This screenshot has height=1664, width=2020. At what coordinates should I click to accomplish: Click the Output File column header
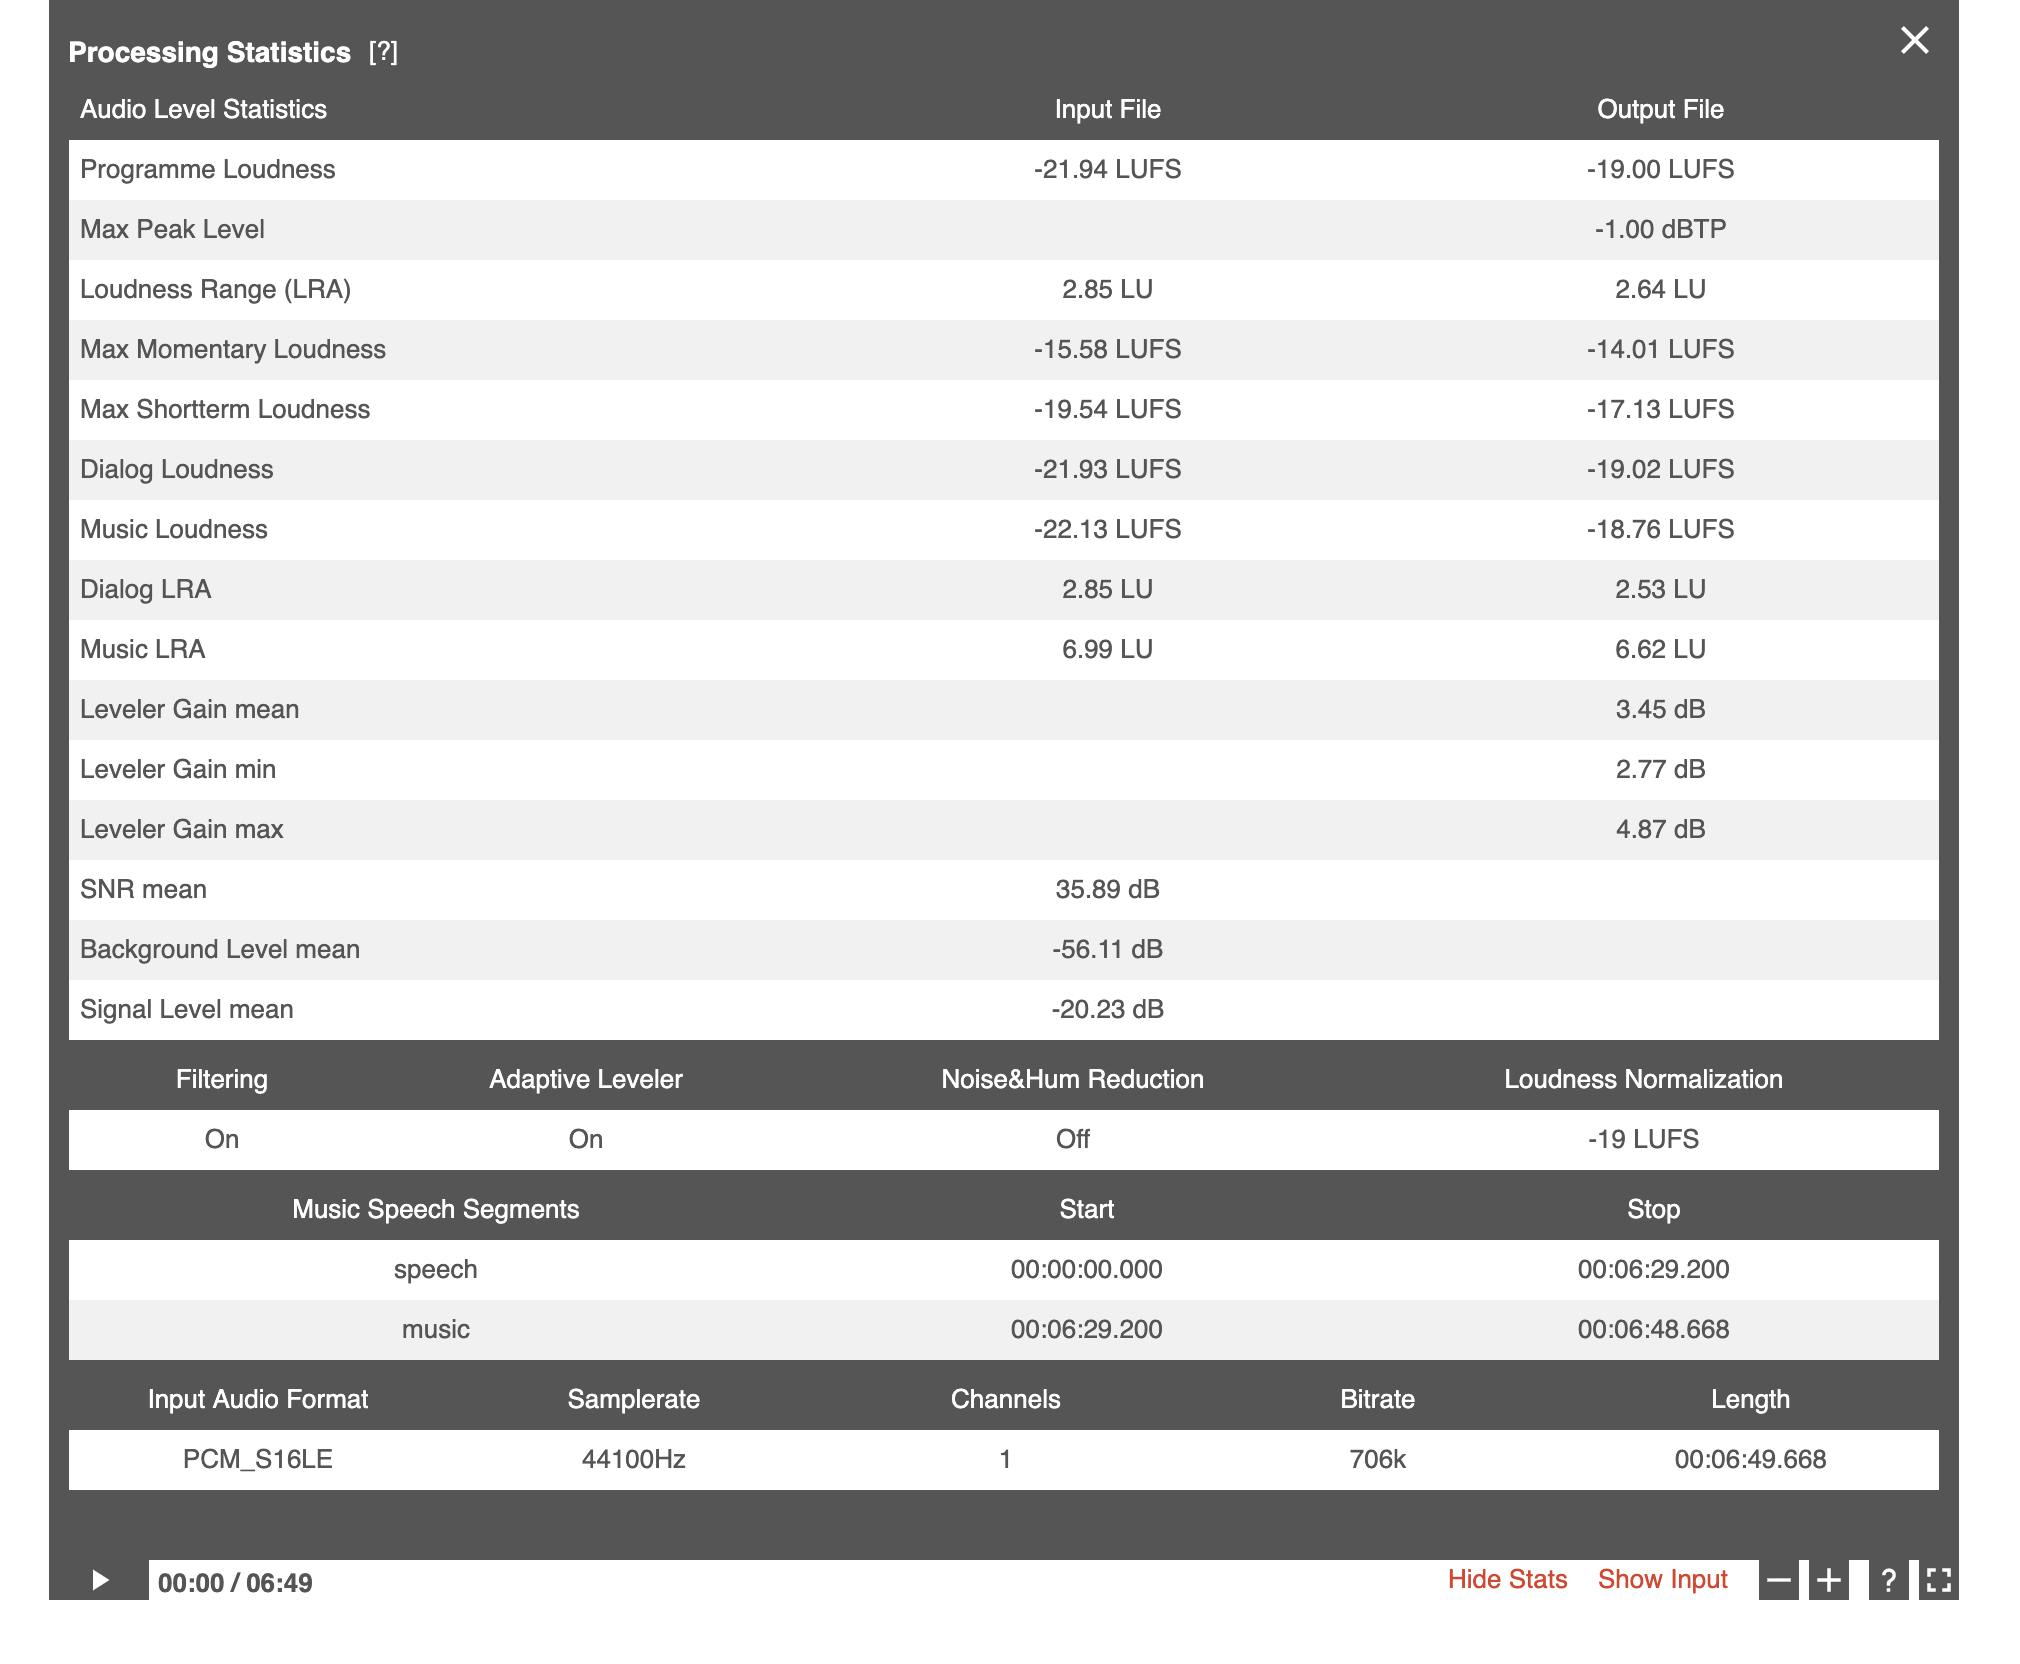tap(1660, 109)
